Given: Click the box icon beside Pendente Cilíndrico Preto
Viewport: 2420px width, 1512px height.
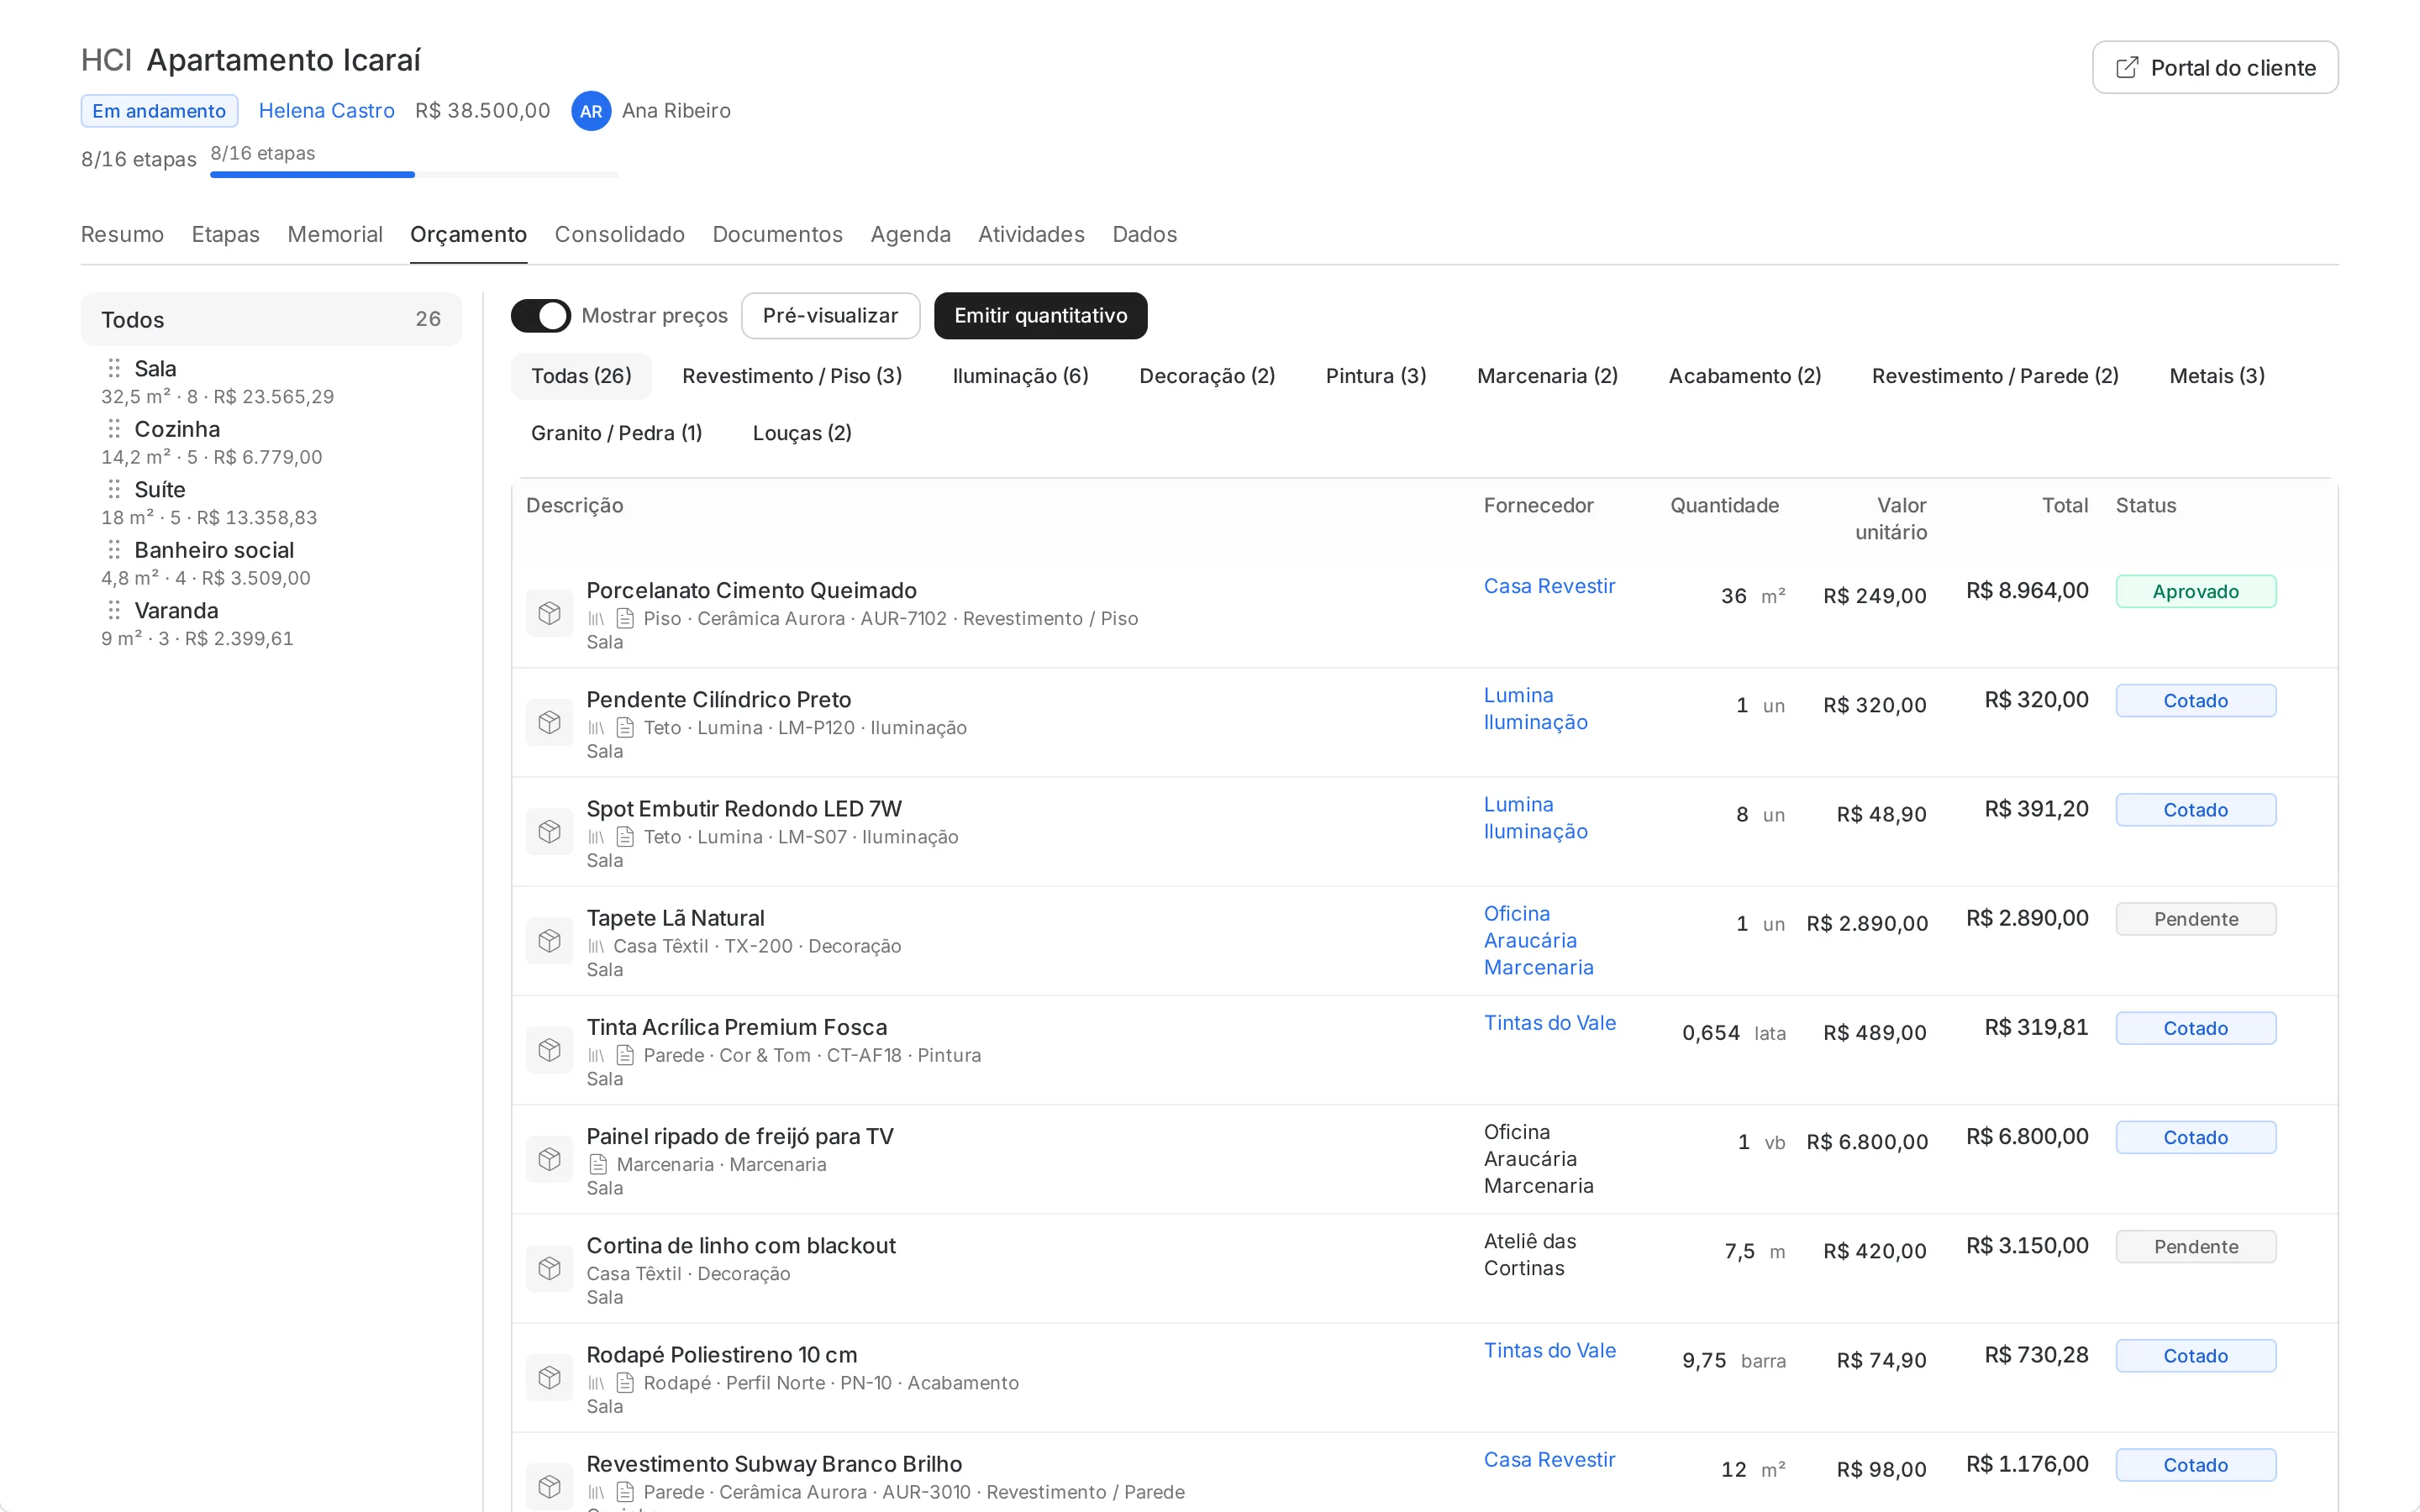Looking at the screenshot, I should pyautogui.click(x=549, y=722).
